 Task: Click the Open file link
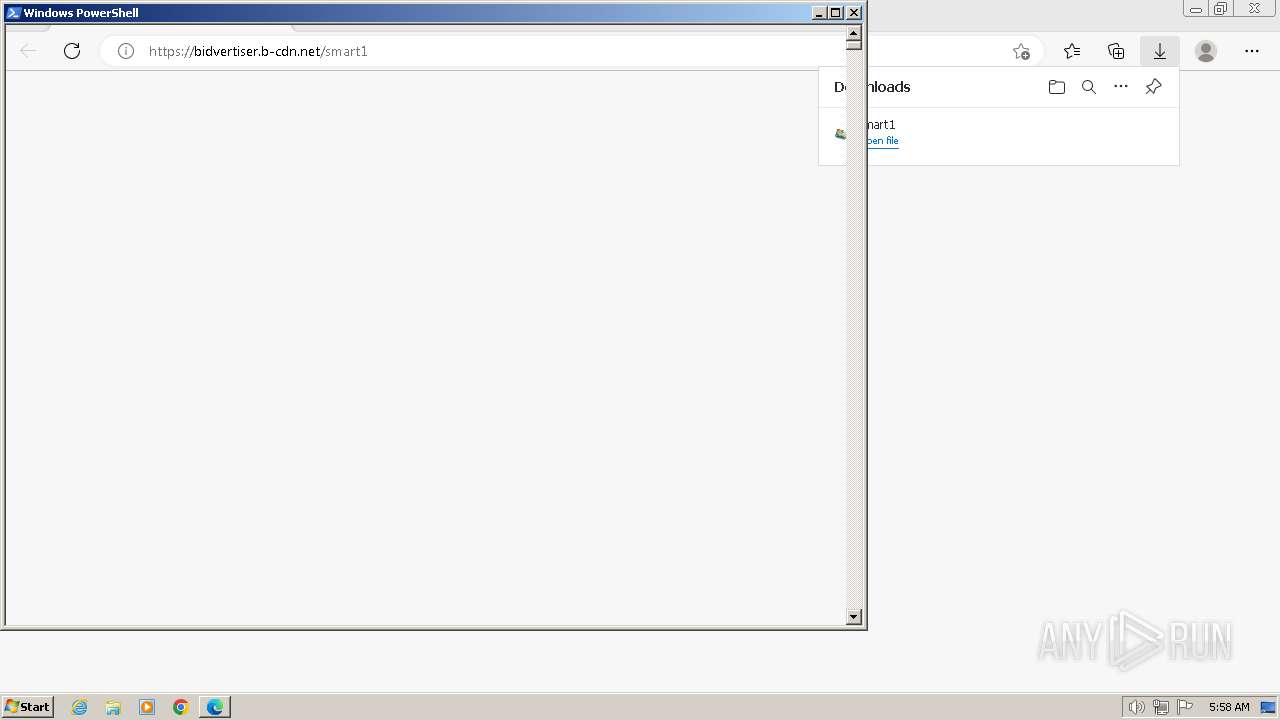[x=883, y=141]
